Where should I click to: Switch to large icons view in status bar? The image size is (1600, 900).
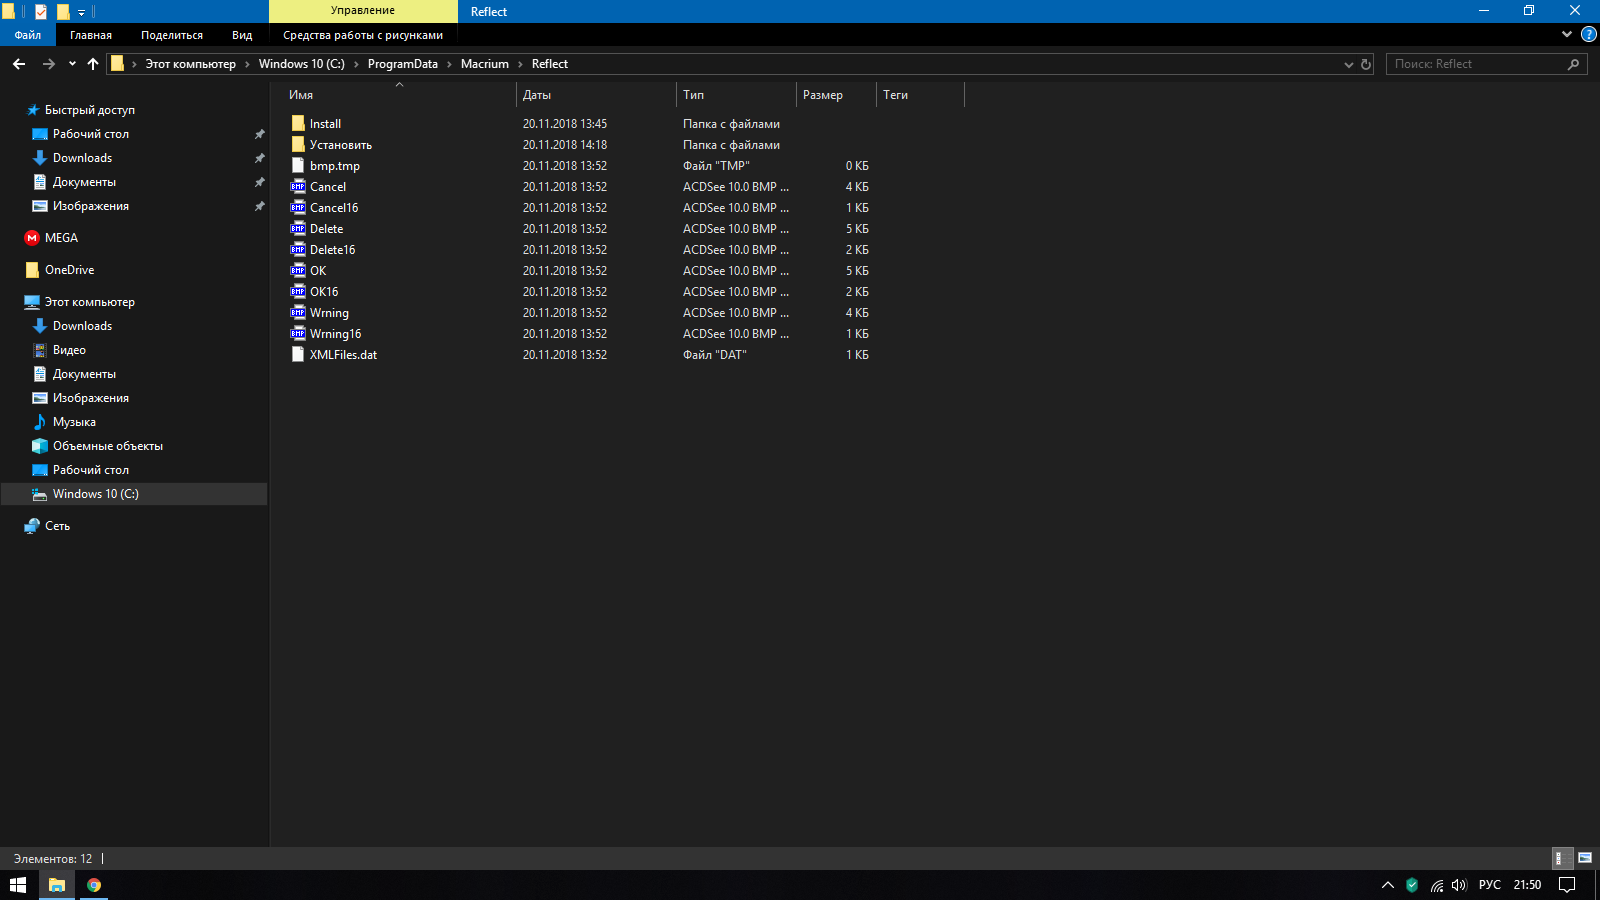coord(1585,858)
